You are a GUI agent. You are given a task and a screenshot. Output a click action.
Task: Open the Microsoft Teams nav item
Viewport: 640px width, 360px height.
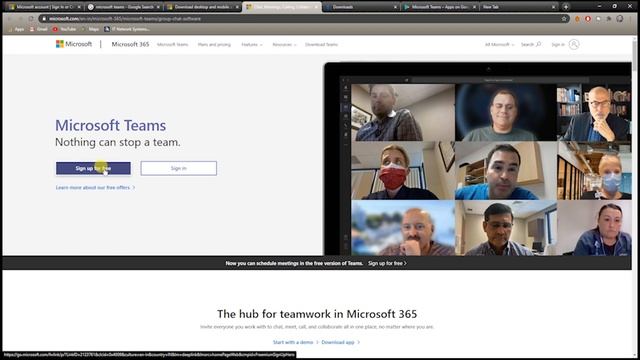click(x=172, y=44)
